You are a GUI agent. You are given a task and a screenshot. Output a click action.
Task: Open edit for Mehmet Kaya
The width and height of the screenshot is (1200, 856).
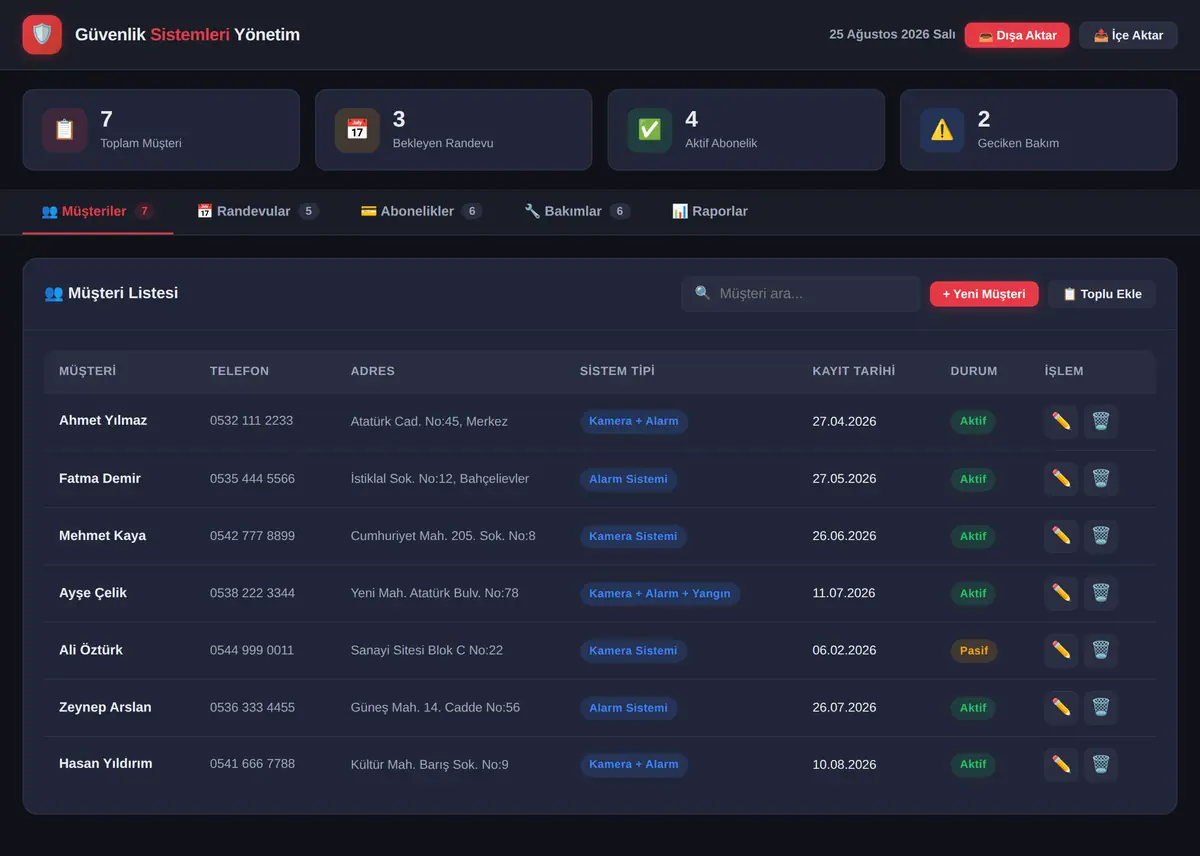[x=1061, y=536]
